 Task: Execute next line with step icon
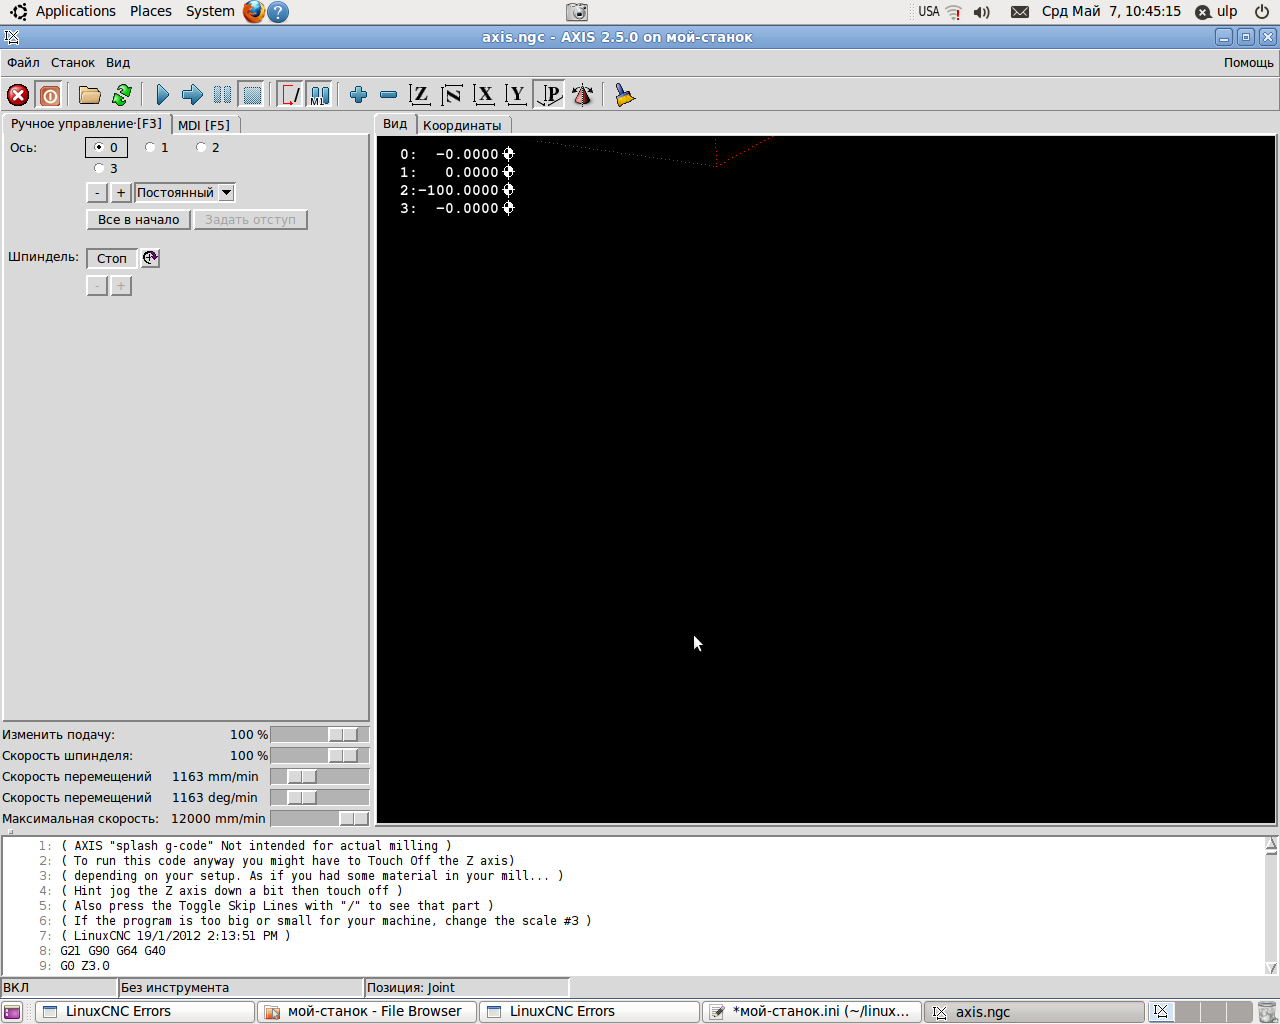192,95
